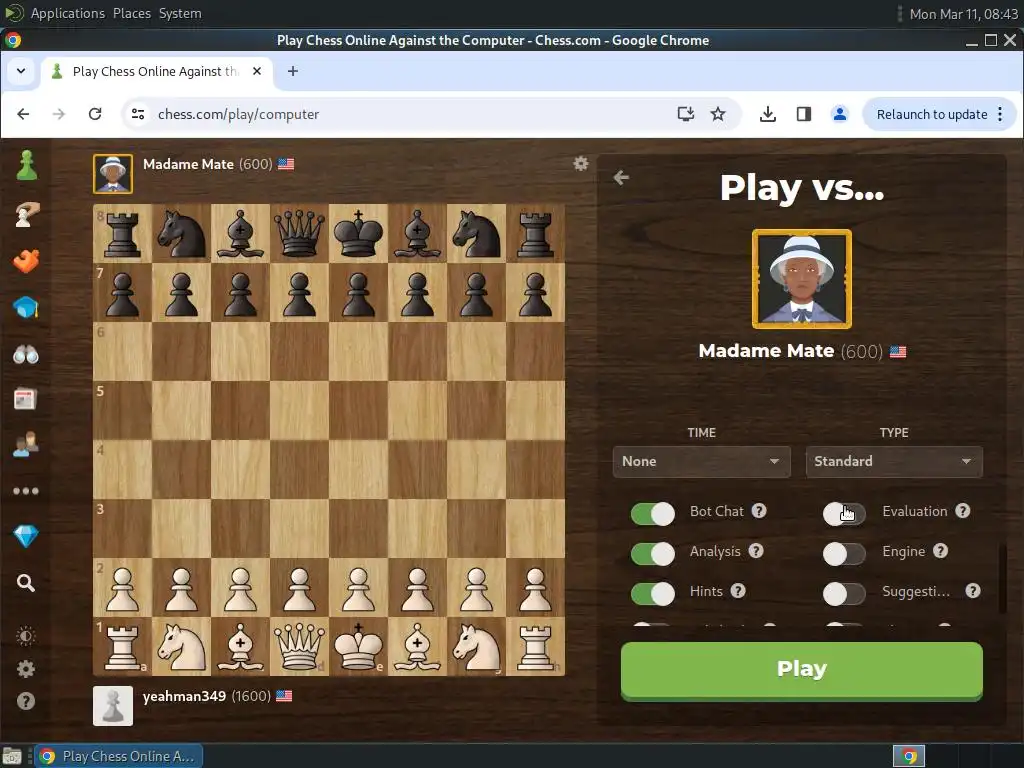The height and width of the screenshot is (768, 1024).
Task: Open the help question mark in sidebar
Action: click(25, 701)
